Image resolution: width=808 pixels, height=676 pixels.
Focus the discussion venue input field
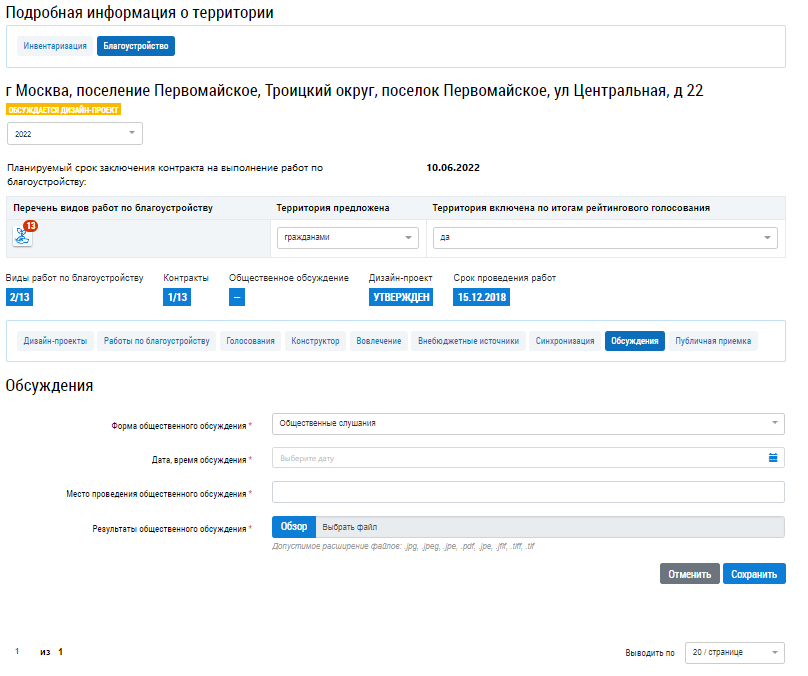click(528, 493)
